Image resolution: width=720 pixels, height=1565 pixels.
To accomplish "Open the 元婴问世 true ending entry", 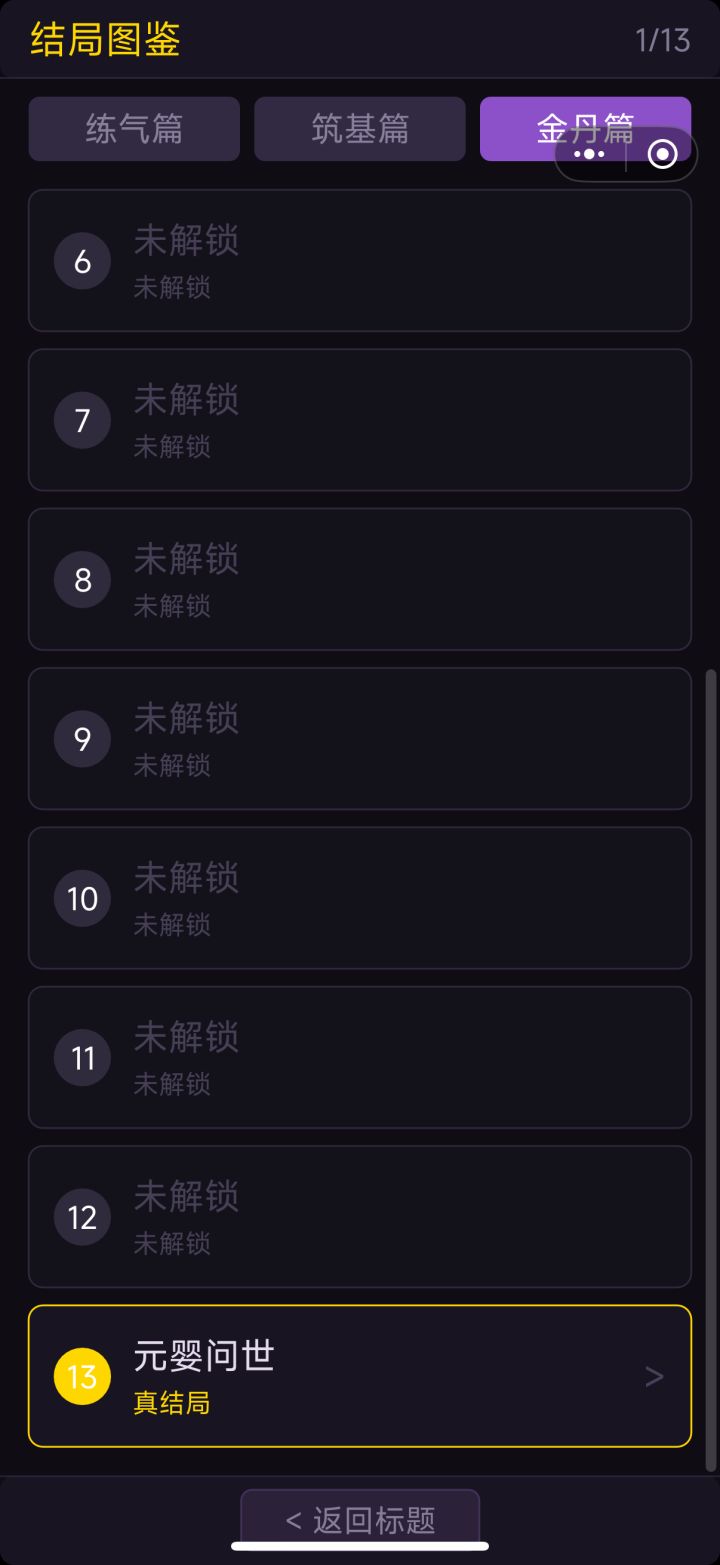I will (x=360, y=1376).
